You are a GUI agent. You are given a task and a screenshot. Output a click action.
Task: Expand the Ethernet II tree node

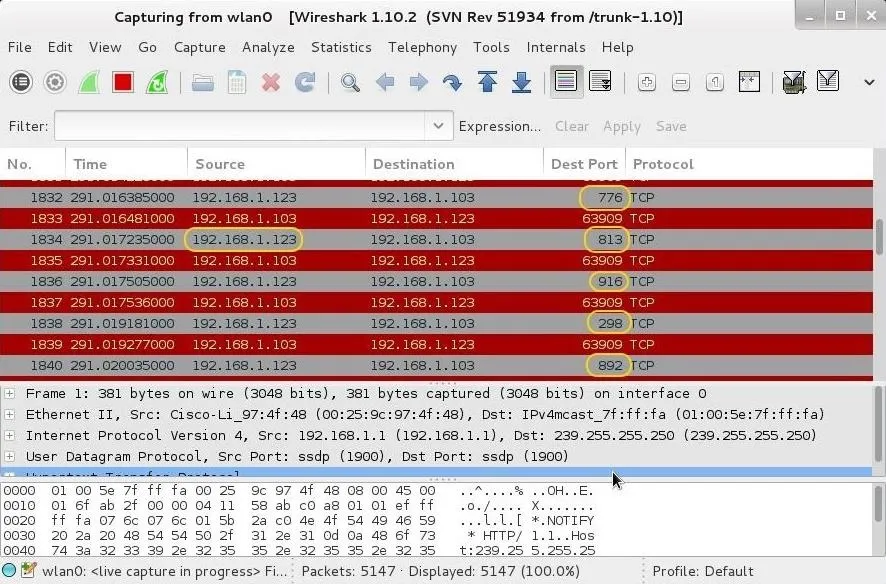10,415
